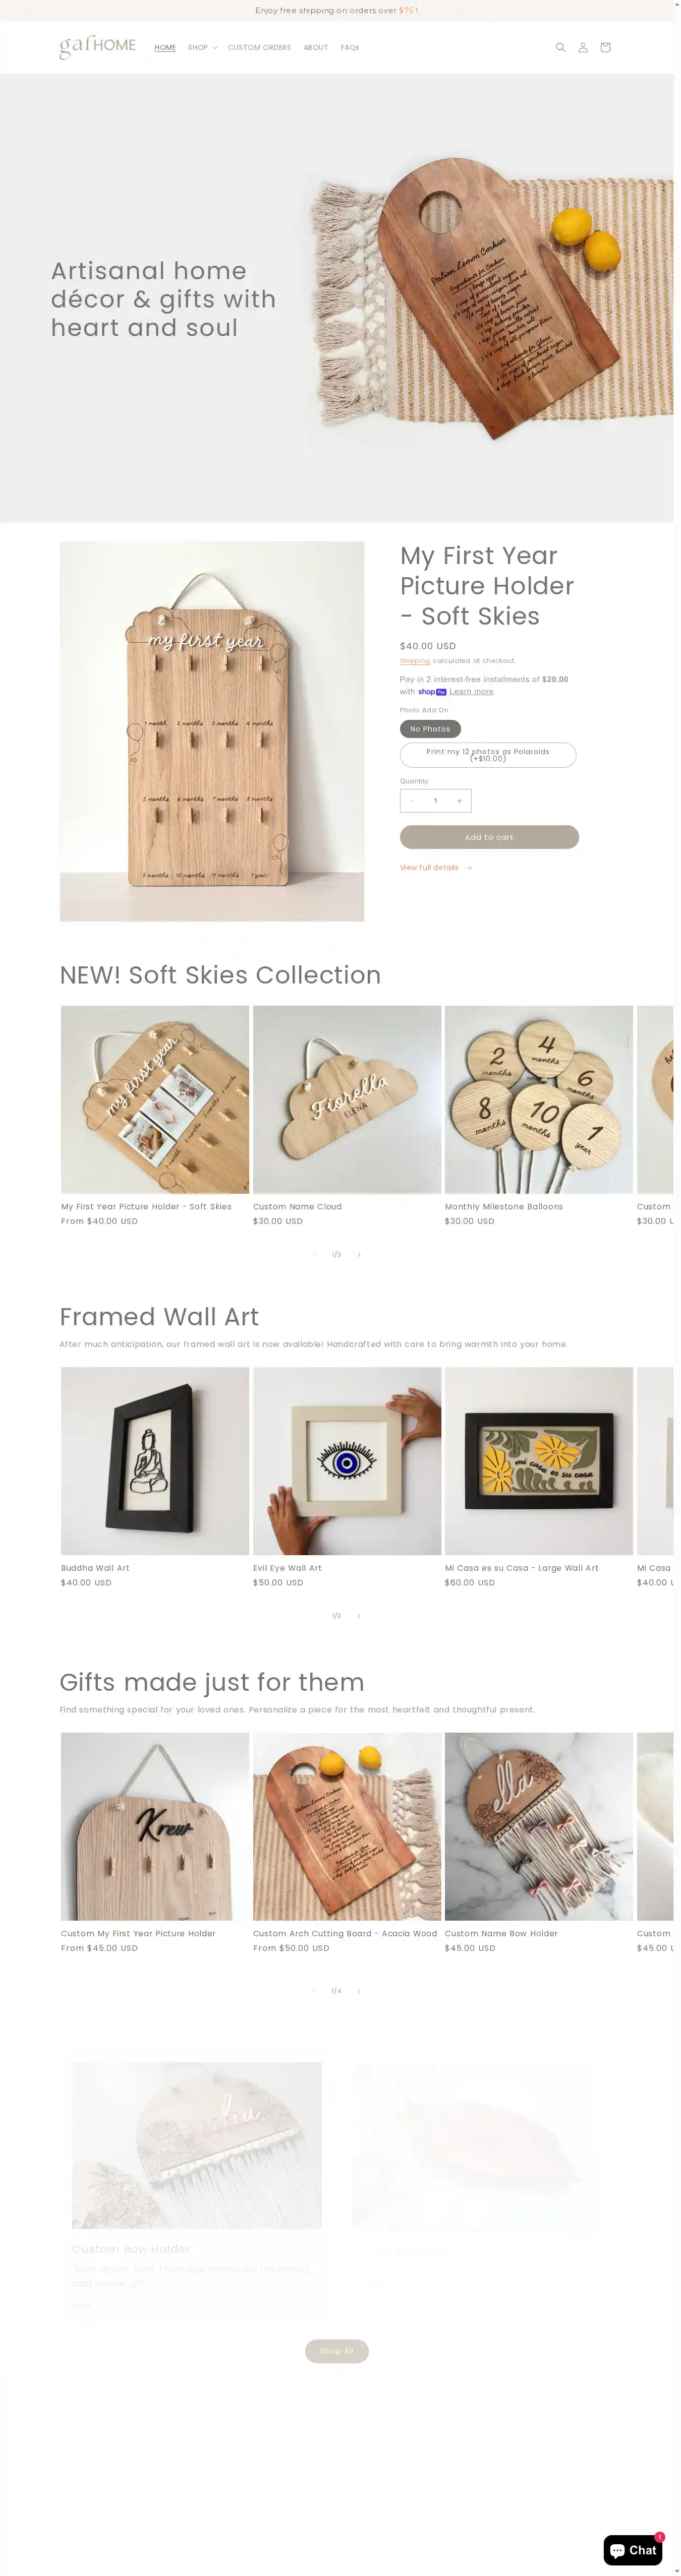Screen dimensions: 681x2576
Task: Decrease quantity with the minus icon
Action: pyautogui.click(x=412, y=800)
